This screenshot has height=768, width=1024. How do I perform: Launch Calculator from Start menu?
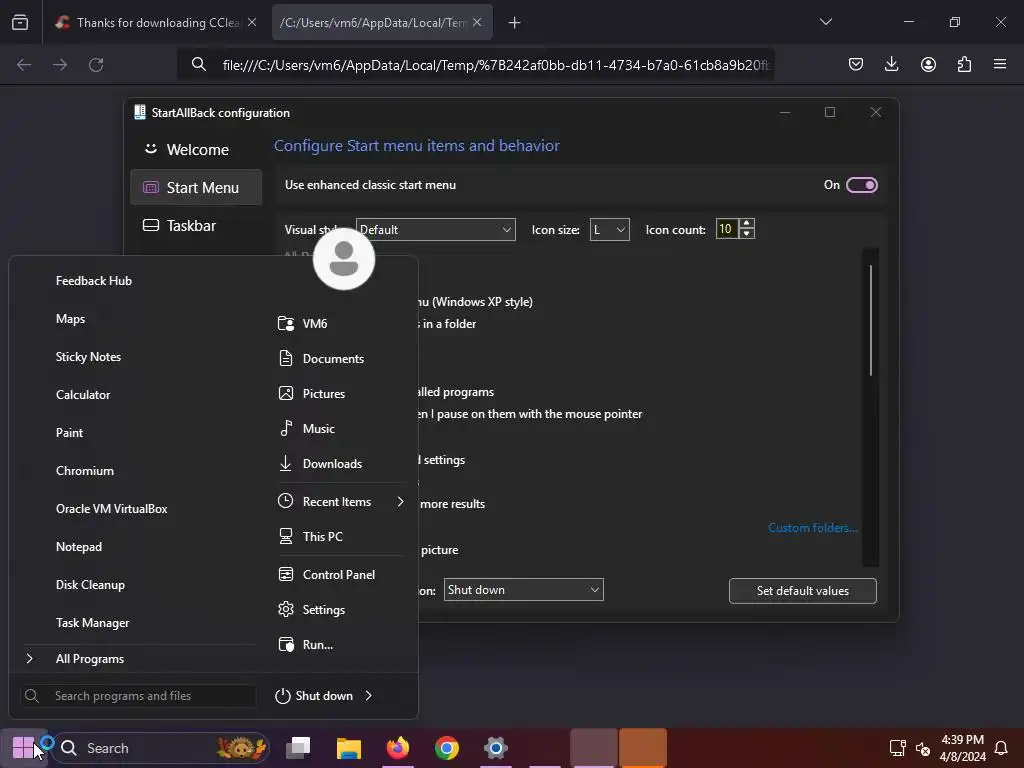point(83,394)
